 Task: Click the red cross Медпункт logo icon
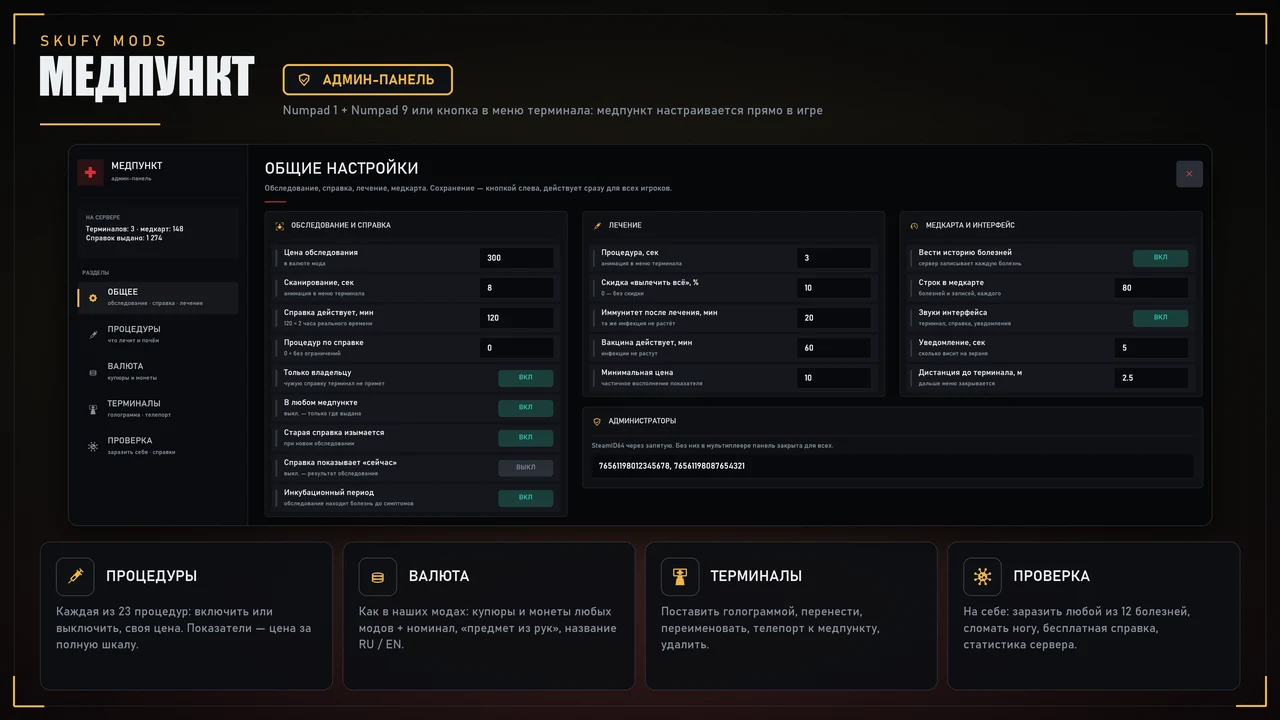[x=90, y=172]
